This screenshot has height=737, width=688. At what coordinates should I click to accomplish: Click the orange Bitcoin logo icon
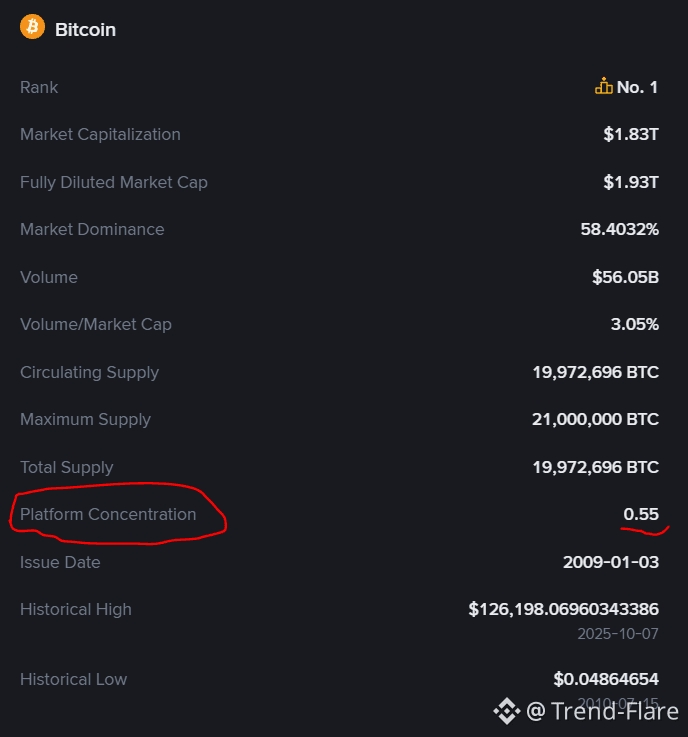[32, 27]
